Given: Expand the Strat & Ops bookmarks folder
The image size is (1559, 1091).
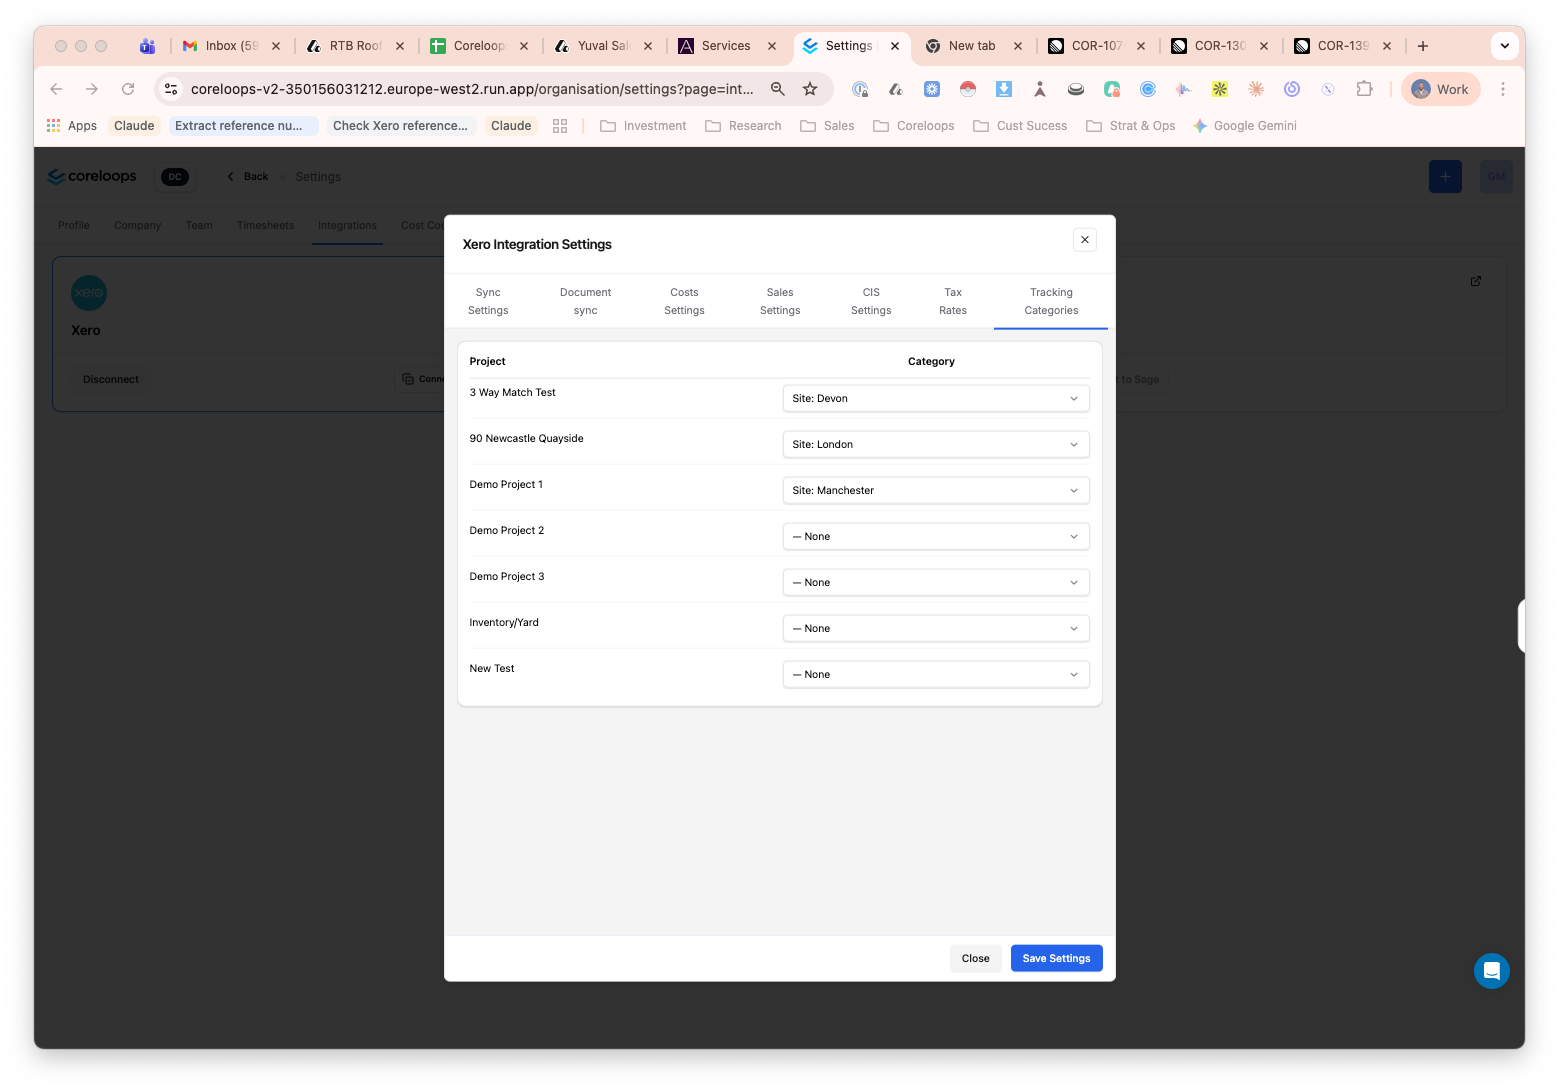Looking at the screenshot, I should 1131,126.
